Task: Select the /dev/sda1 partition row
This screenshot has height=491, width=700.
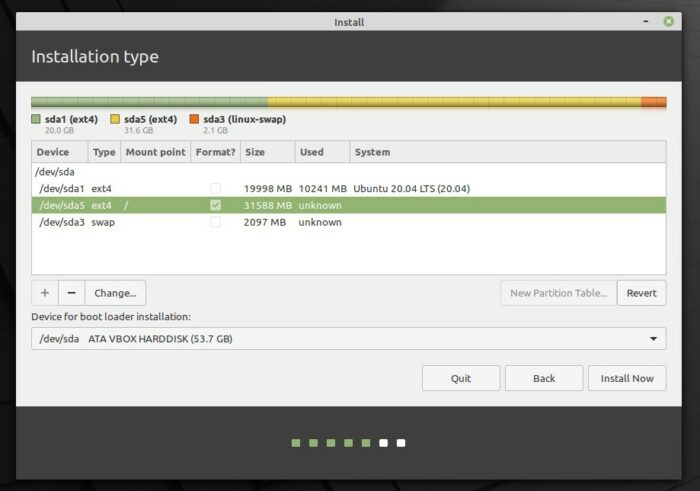Action: (x=349, y=188)
